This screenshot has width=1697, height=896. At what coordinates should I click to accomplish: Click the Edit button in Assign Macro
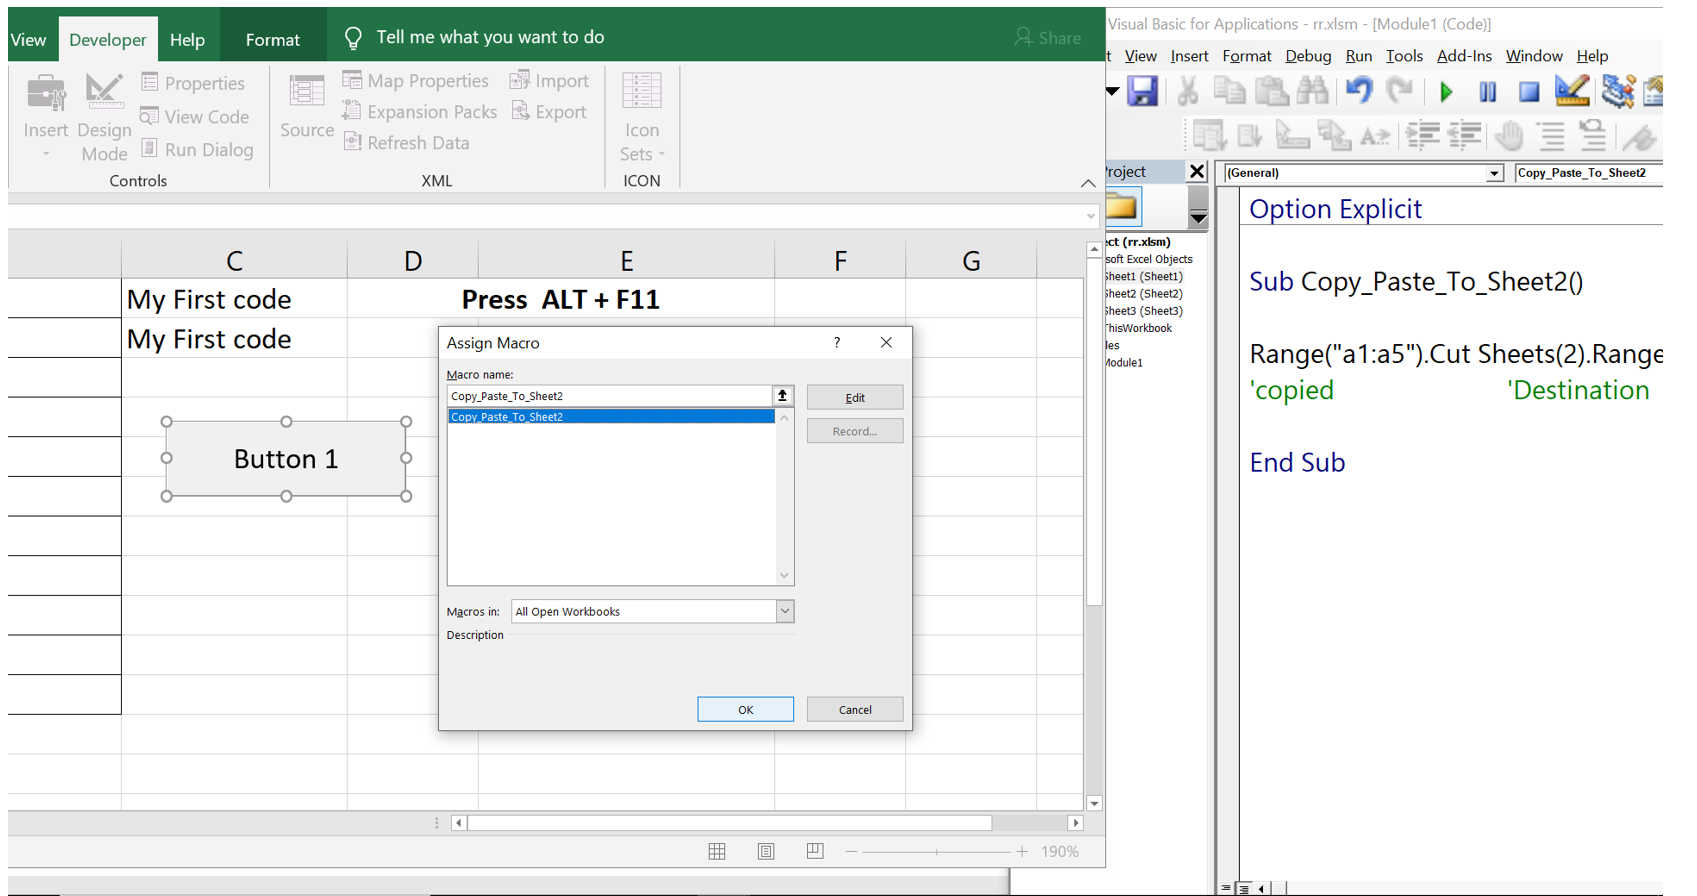click(854, 397)
